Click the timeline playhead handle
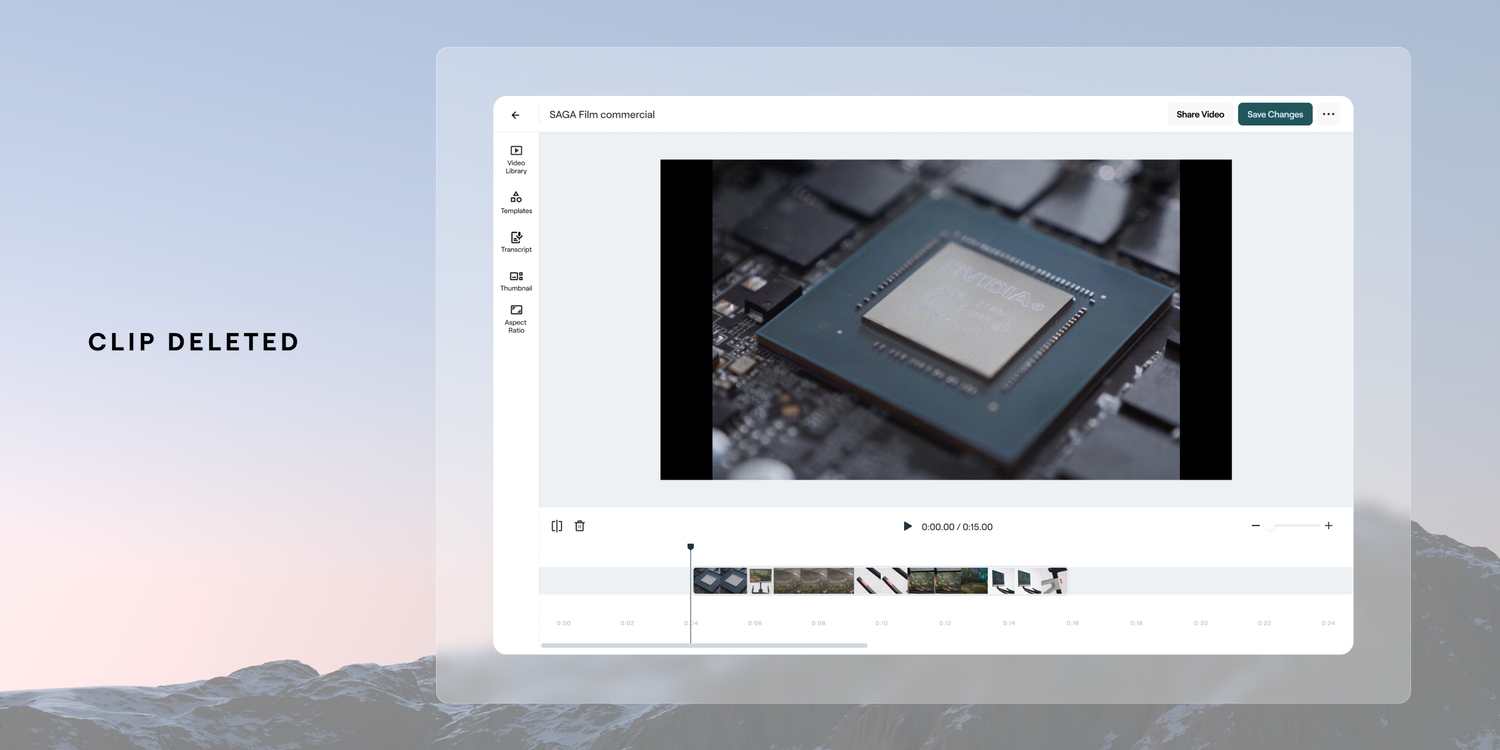Screen dimensions: 1500x750 tap(690, 547)
